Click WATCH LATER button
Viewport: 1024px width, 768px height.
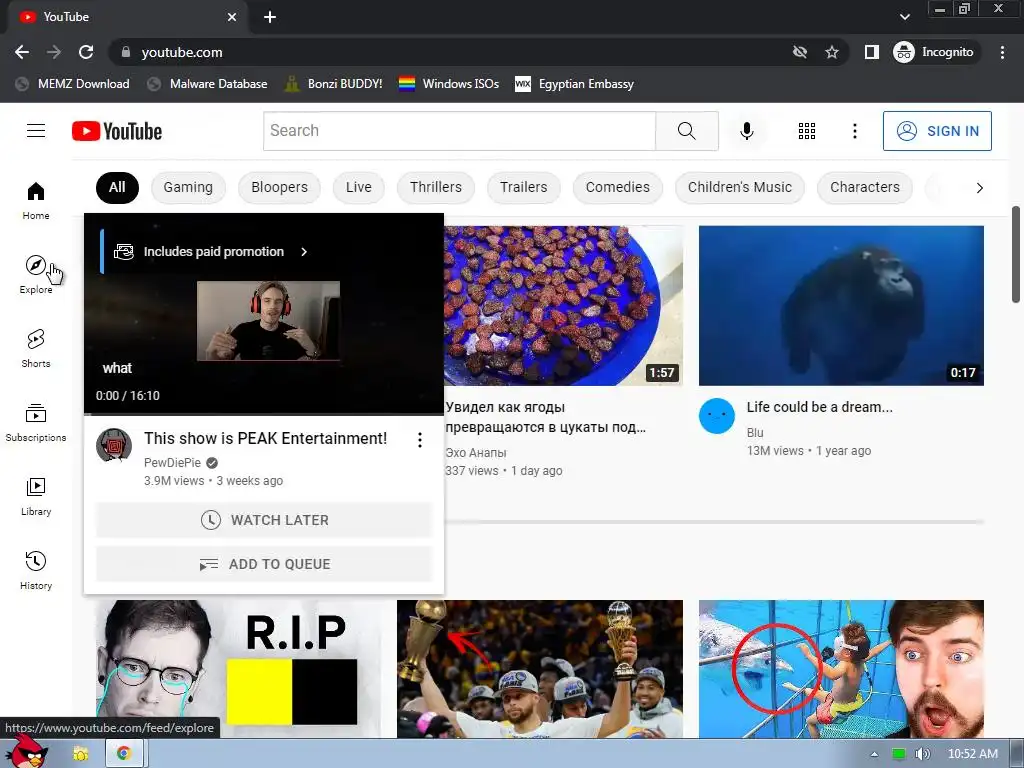click(x=264, y=520)
